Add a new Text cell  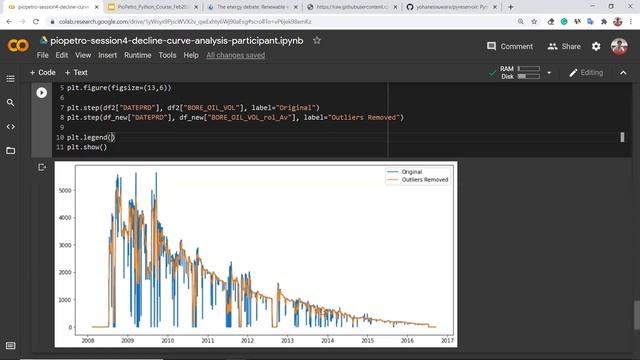(x=76, y=72)
